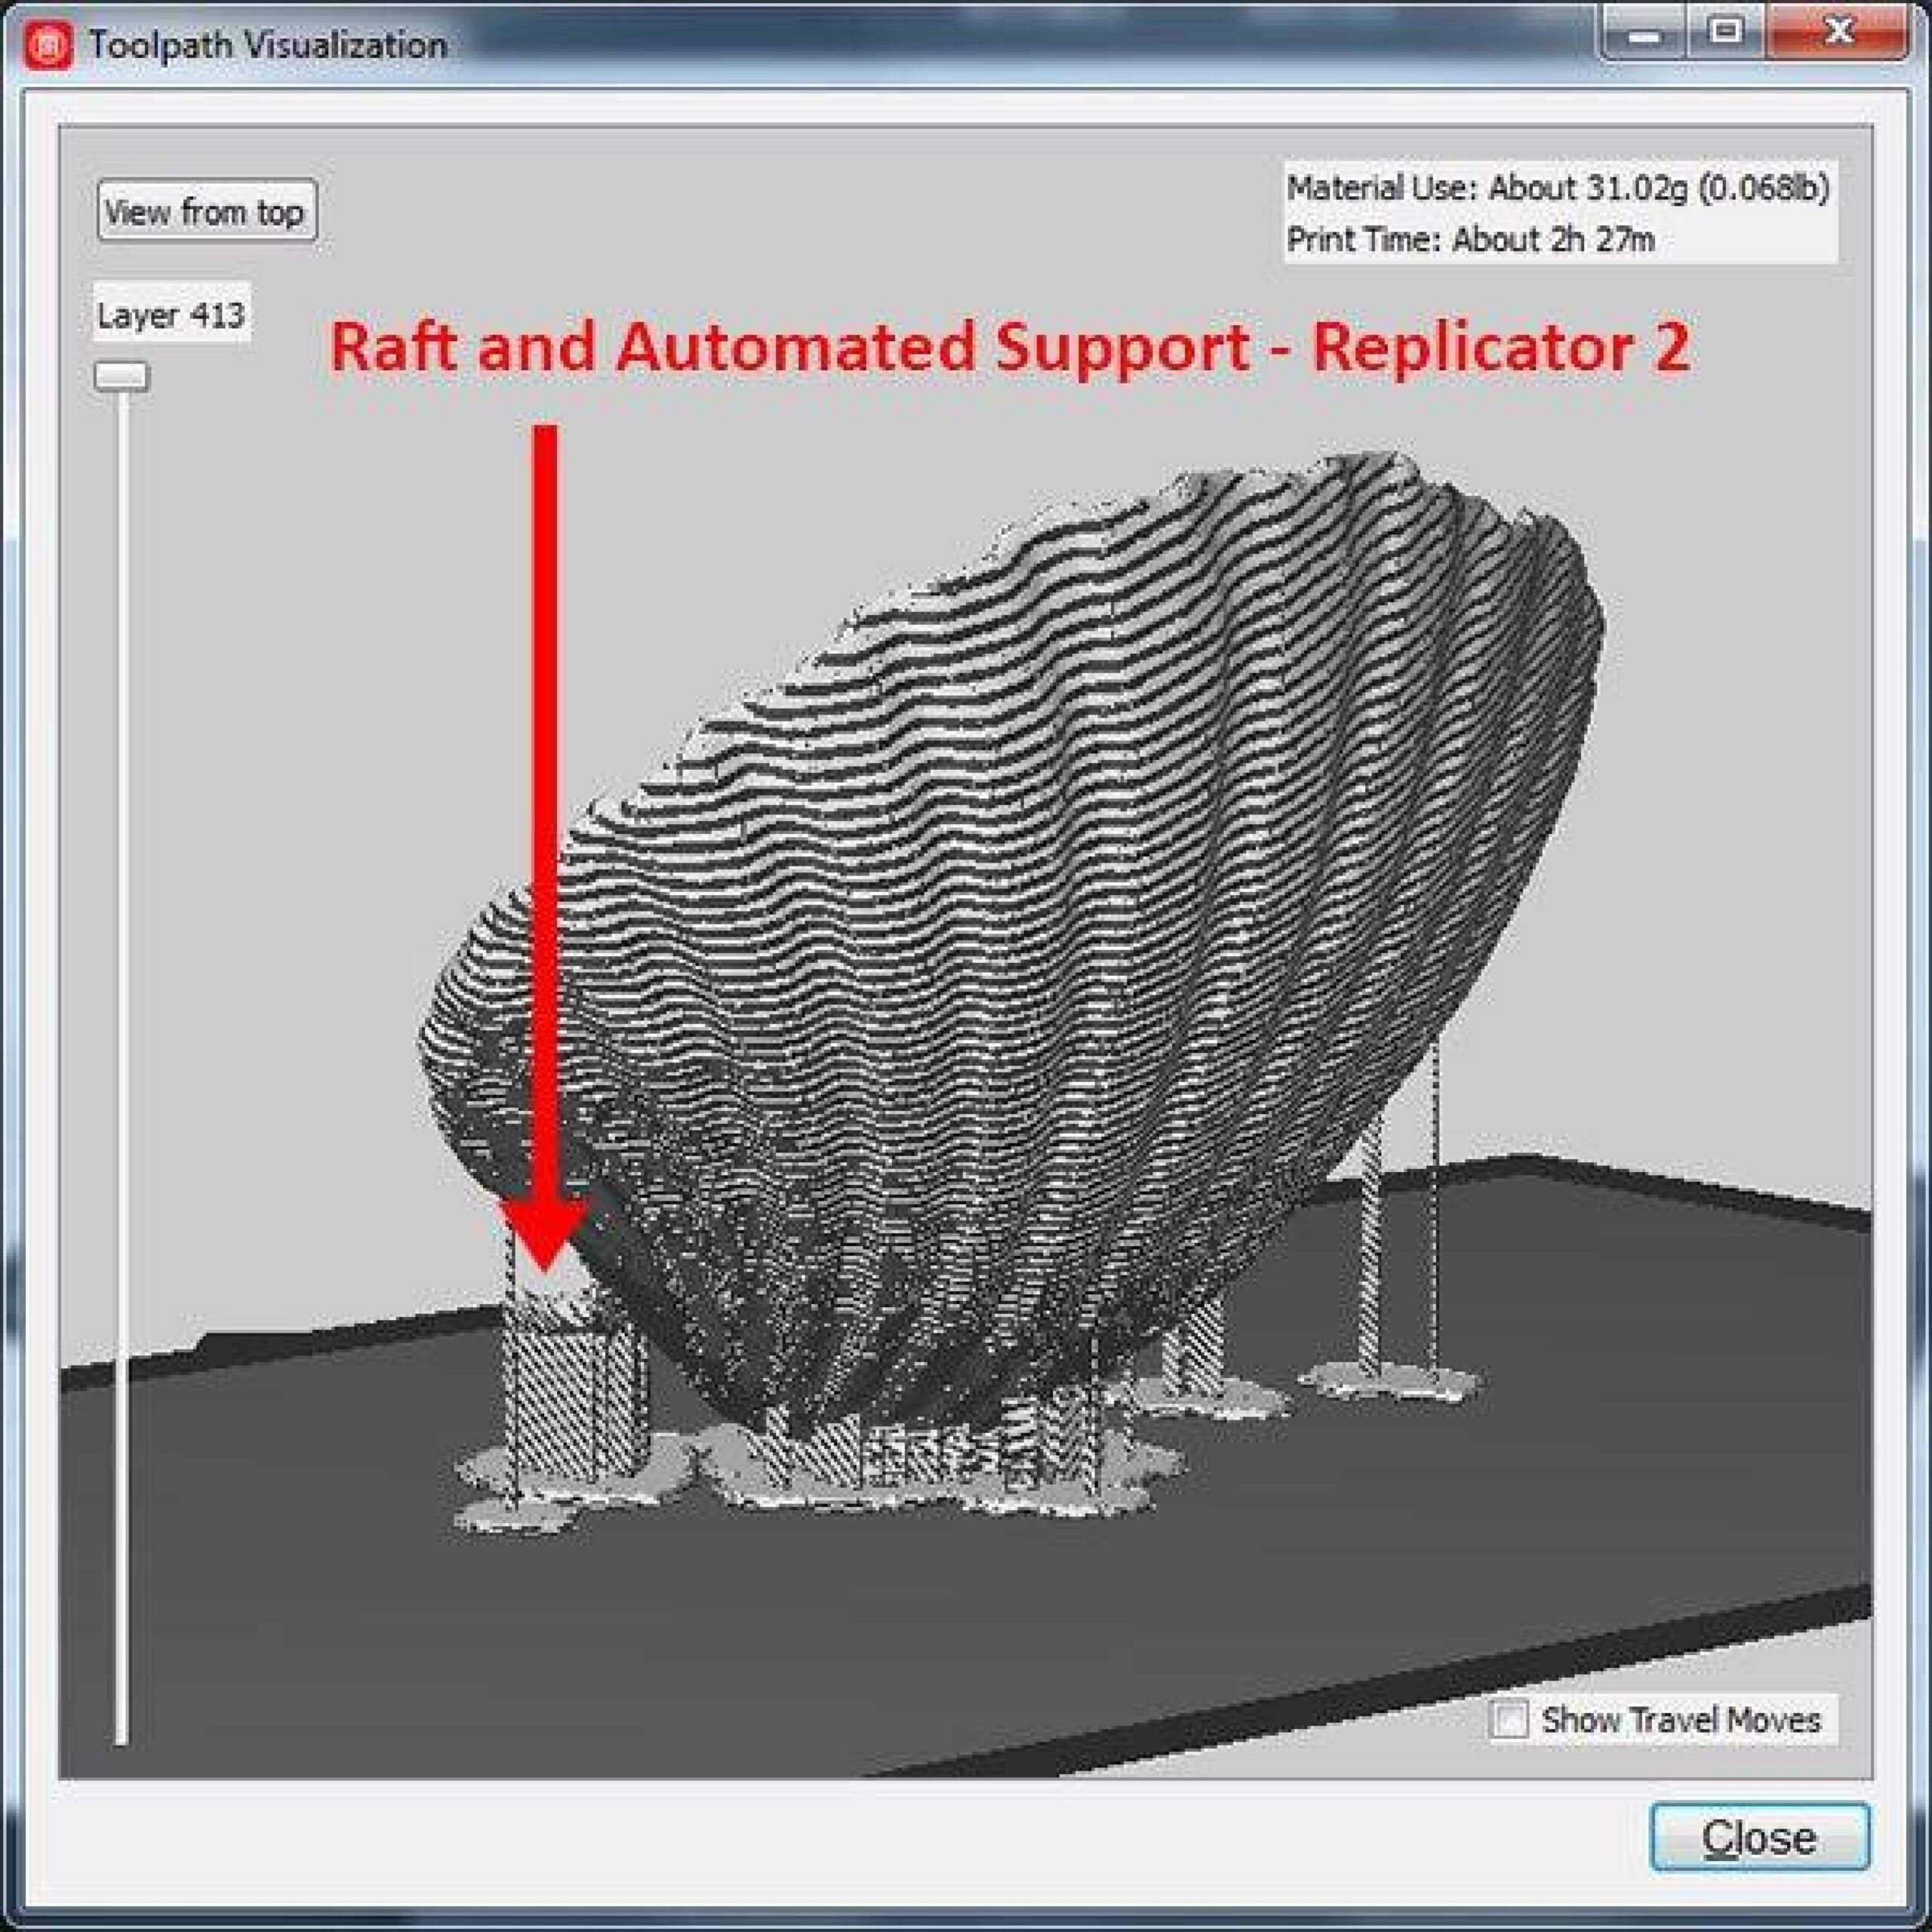Close window with the red X button

pos(1838,33)
